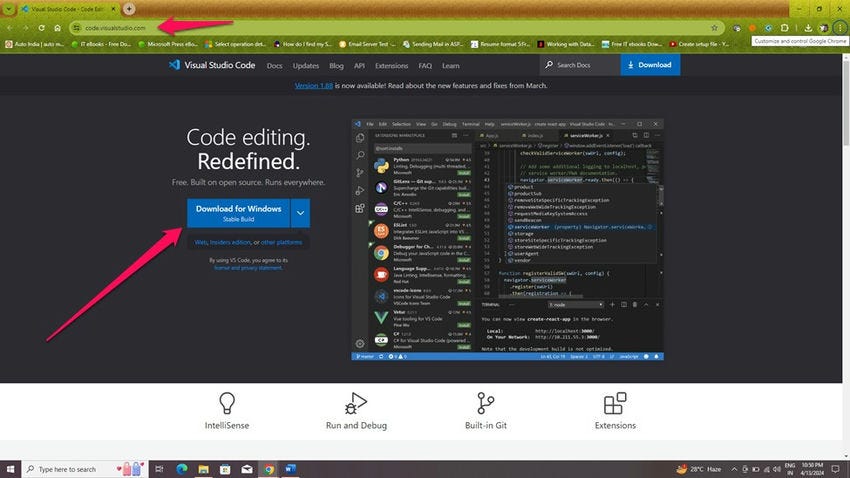Image resolution: width=850 pixels, height=478 pixels.
Task: Click the Download for Windows button
Action: [239, 213]
